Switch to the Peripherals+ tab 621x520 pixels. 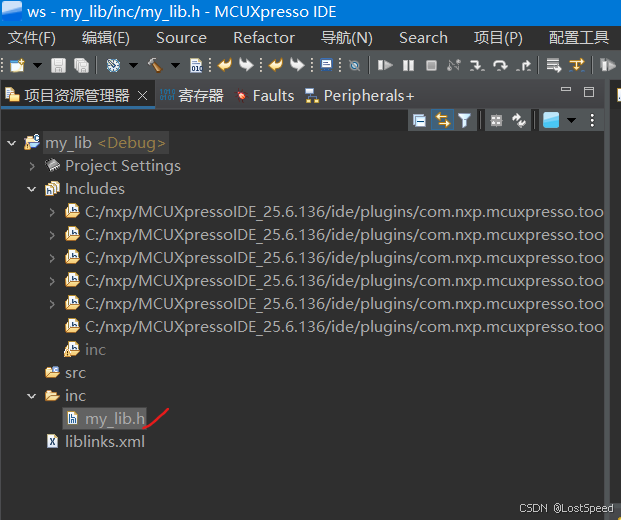pyautogui.click(x=360, y=95)
